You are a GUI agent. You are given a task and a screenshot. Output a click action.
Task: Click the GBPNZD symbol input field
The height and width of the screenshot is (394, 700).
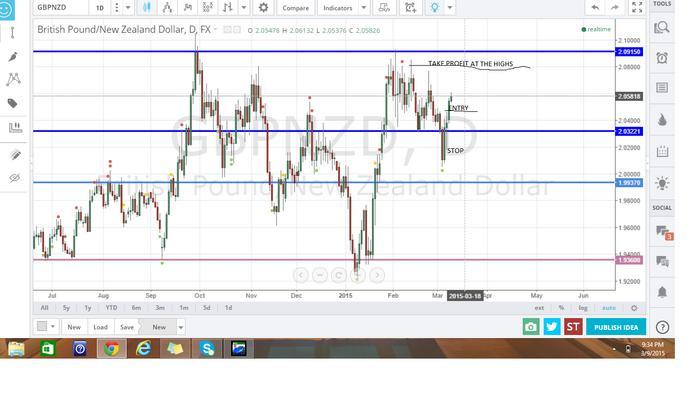(60, 8)
